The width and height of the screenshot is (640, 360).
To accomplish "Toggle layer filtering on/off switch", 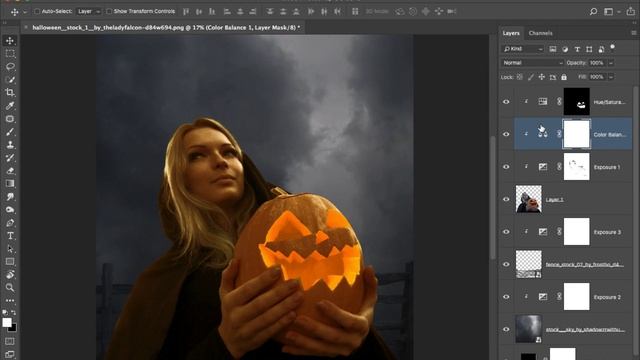I will (x=613, y=47).
